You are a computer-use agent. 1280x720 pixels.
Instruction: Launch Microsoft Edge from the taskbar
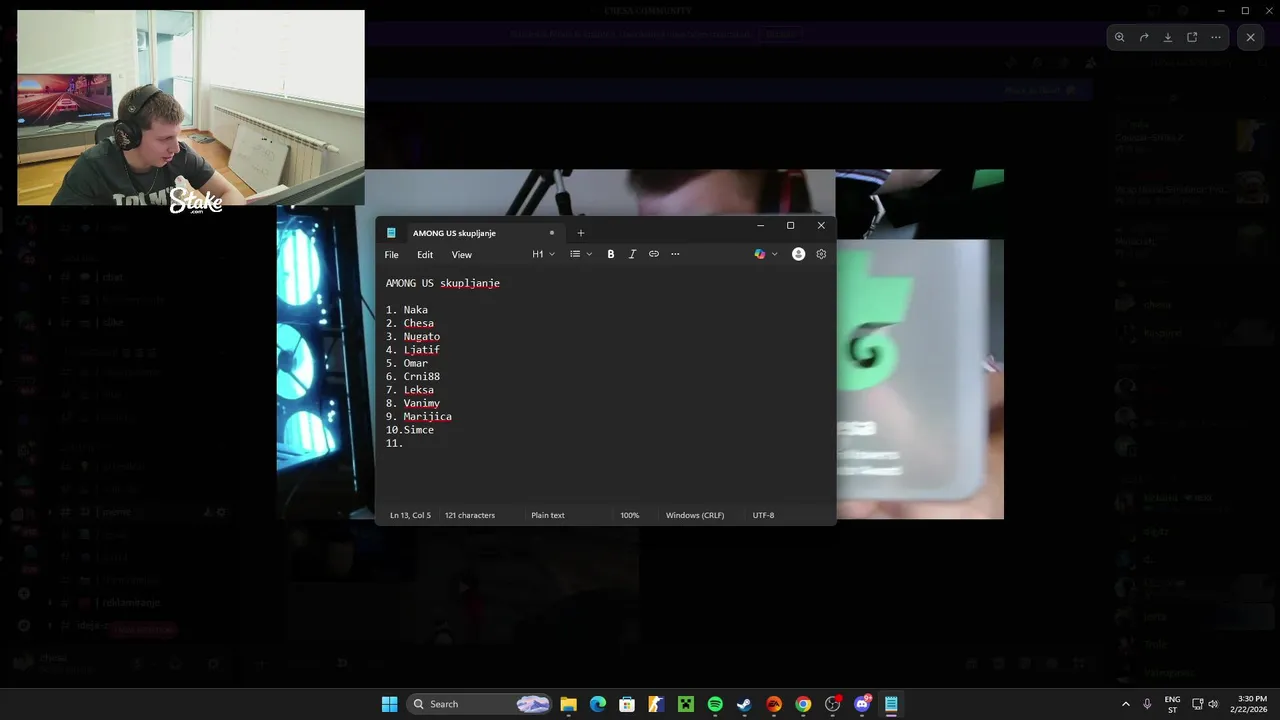coord(598,704)
